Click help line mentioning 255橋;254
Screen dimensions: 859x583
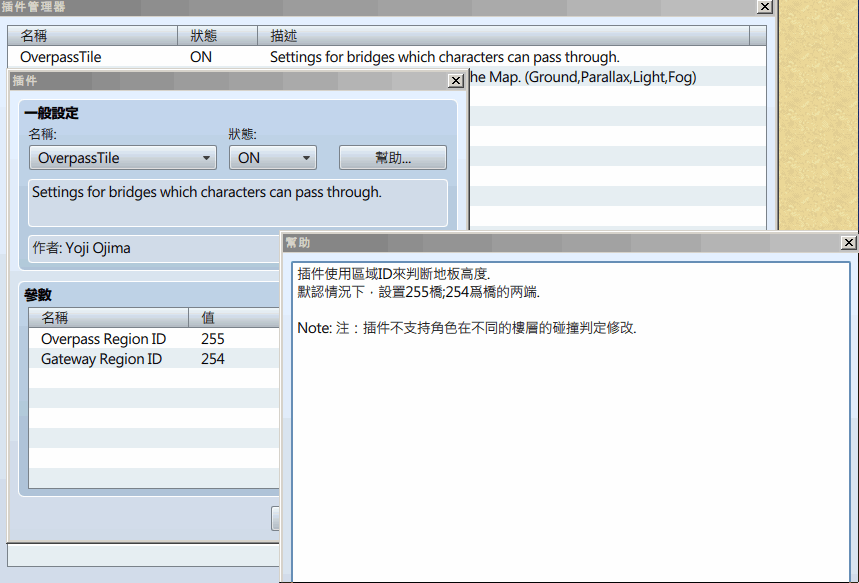(419, 292)
